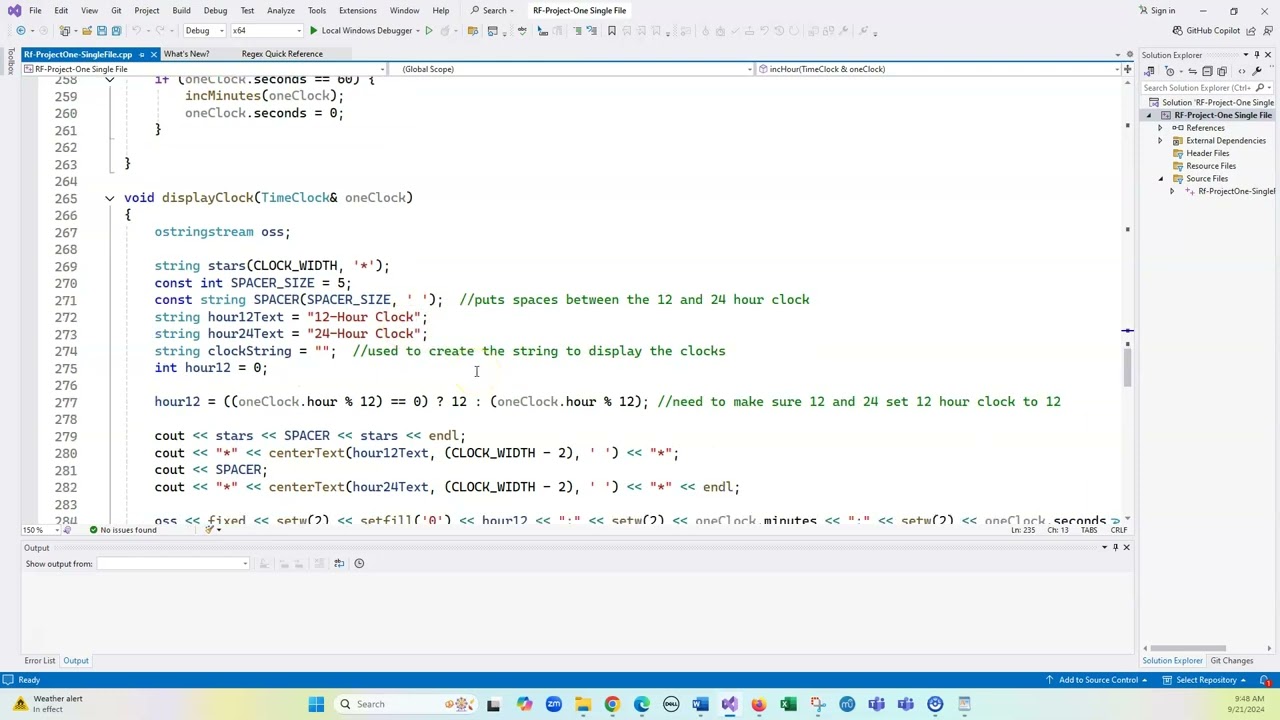The image size is (1280, 720).
Task: Expand the References node
Action: [x=1161, y=128]
